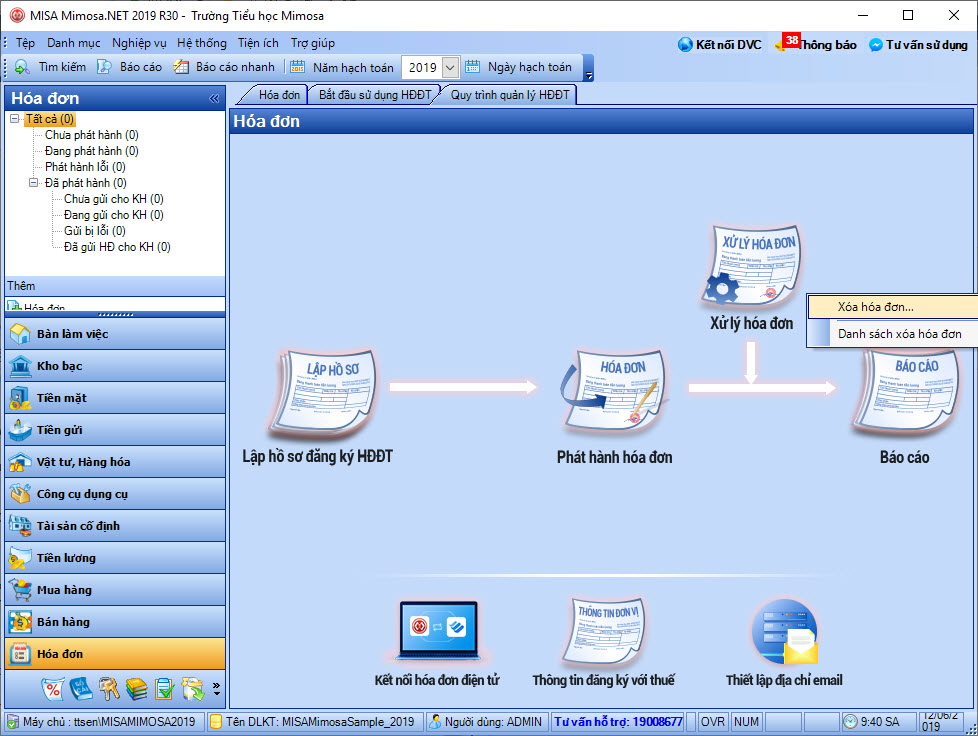Open the Trợ giúp menu
This screenshot has height=736, width=978.
click(312, 43)
